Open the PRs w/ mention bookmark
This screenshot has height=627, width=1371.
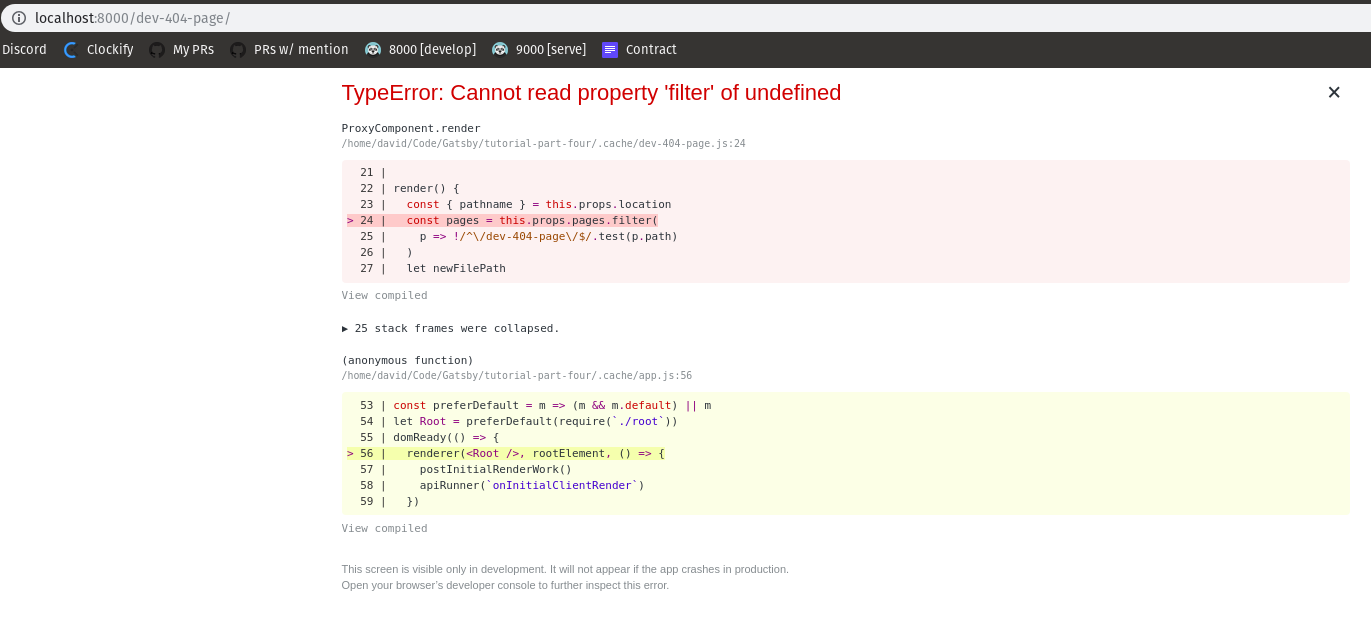coord(300,49)
